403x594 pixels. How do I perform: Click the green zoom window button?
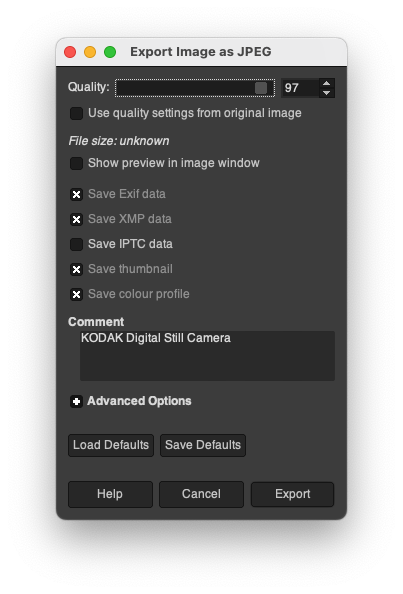110,52
